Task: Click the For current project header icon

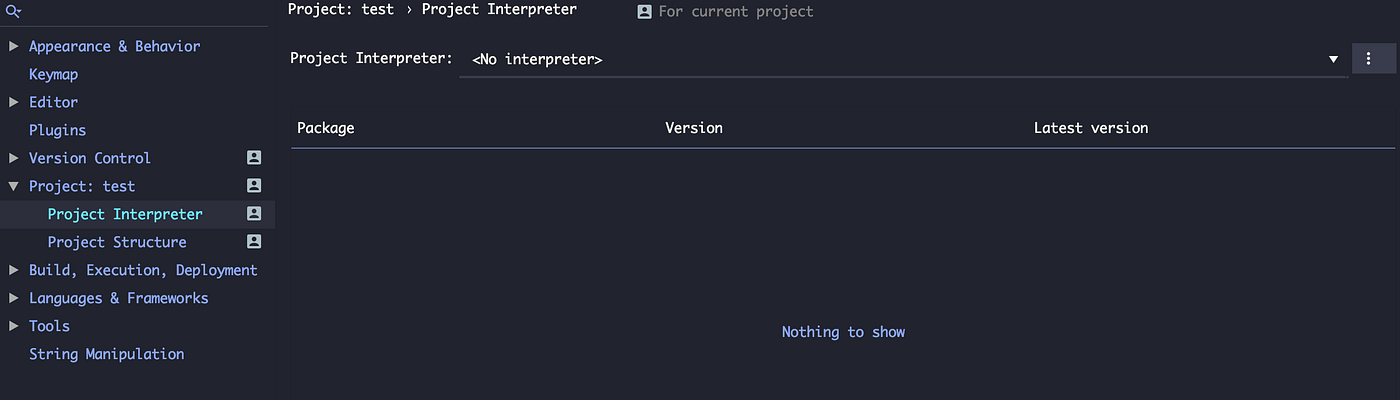Action: [644, 12]
